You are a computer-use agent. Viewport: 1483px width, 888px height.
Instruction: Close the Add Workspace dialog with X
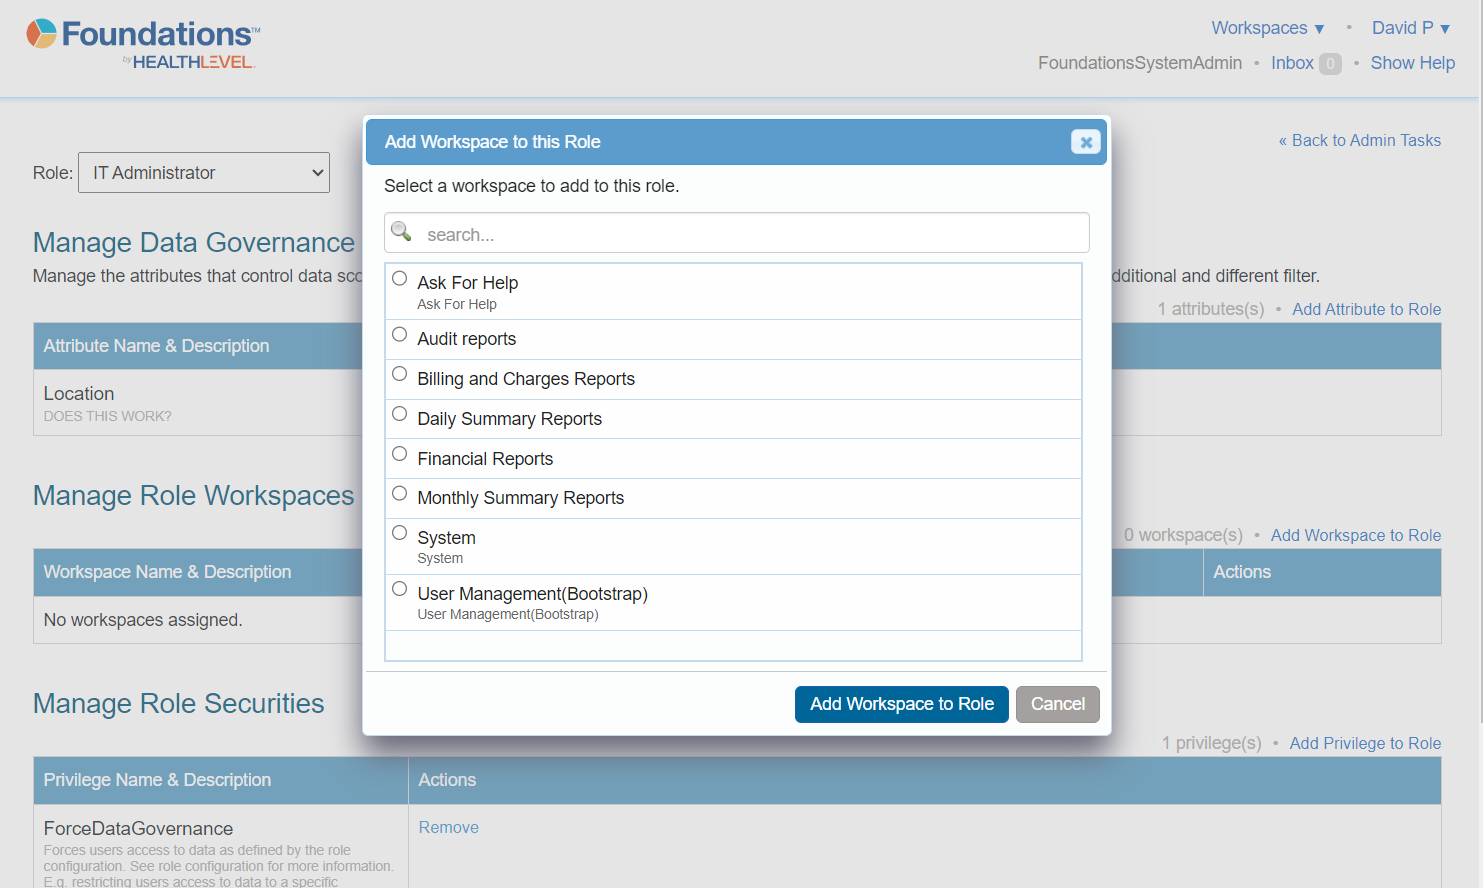[1085, 142]
